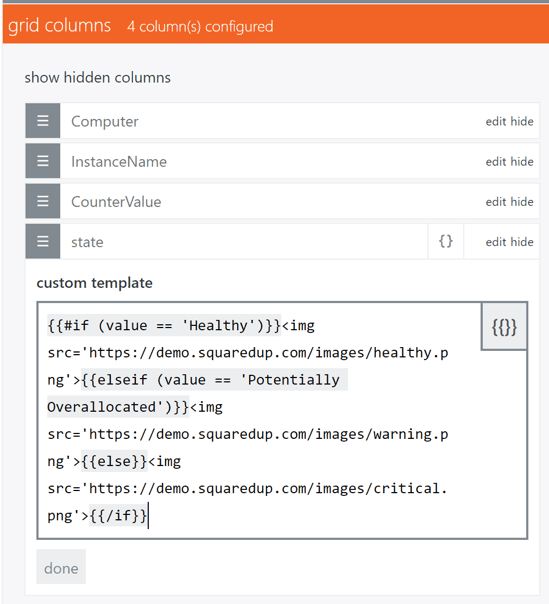Edit the InstanceName column
Screen dimensions: 549x604
click(496, 161)
